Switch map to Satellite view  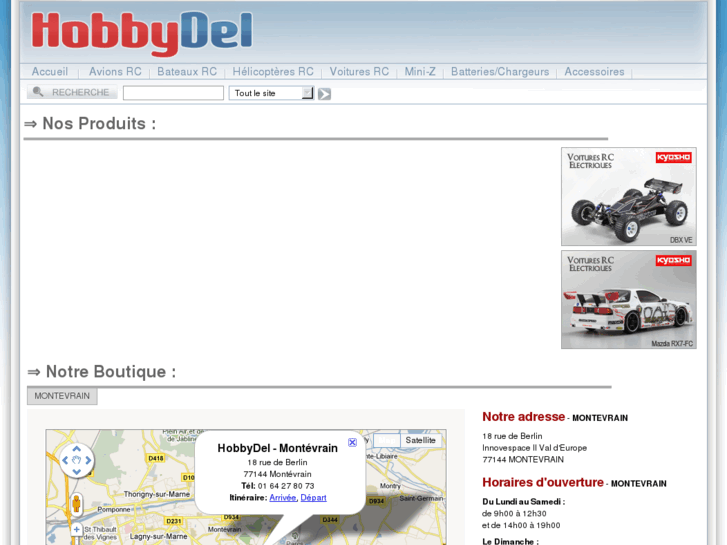[421, 440]
